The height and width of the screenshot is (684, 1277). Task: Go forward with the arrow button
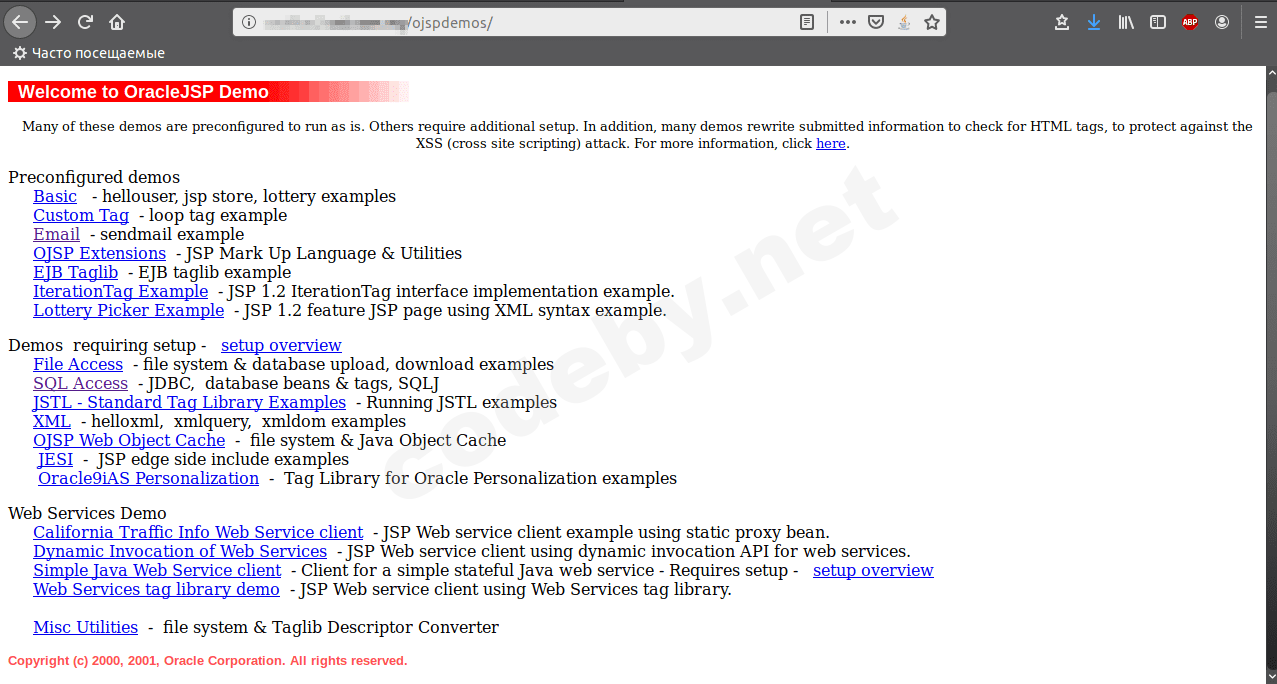pos(53,22)
